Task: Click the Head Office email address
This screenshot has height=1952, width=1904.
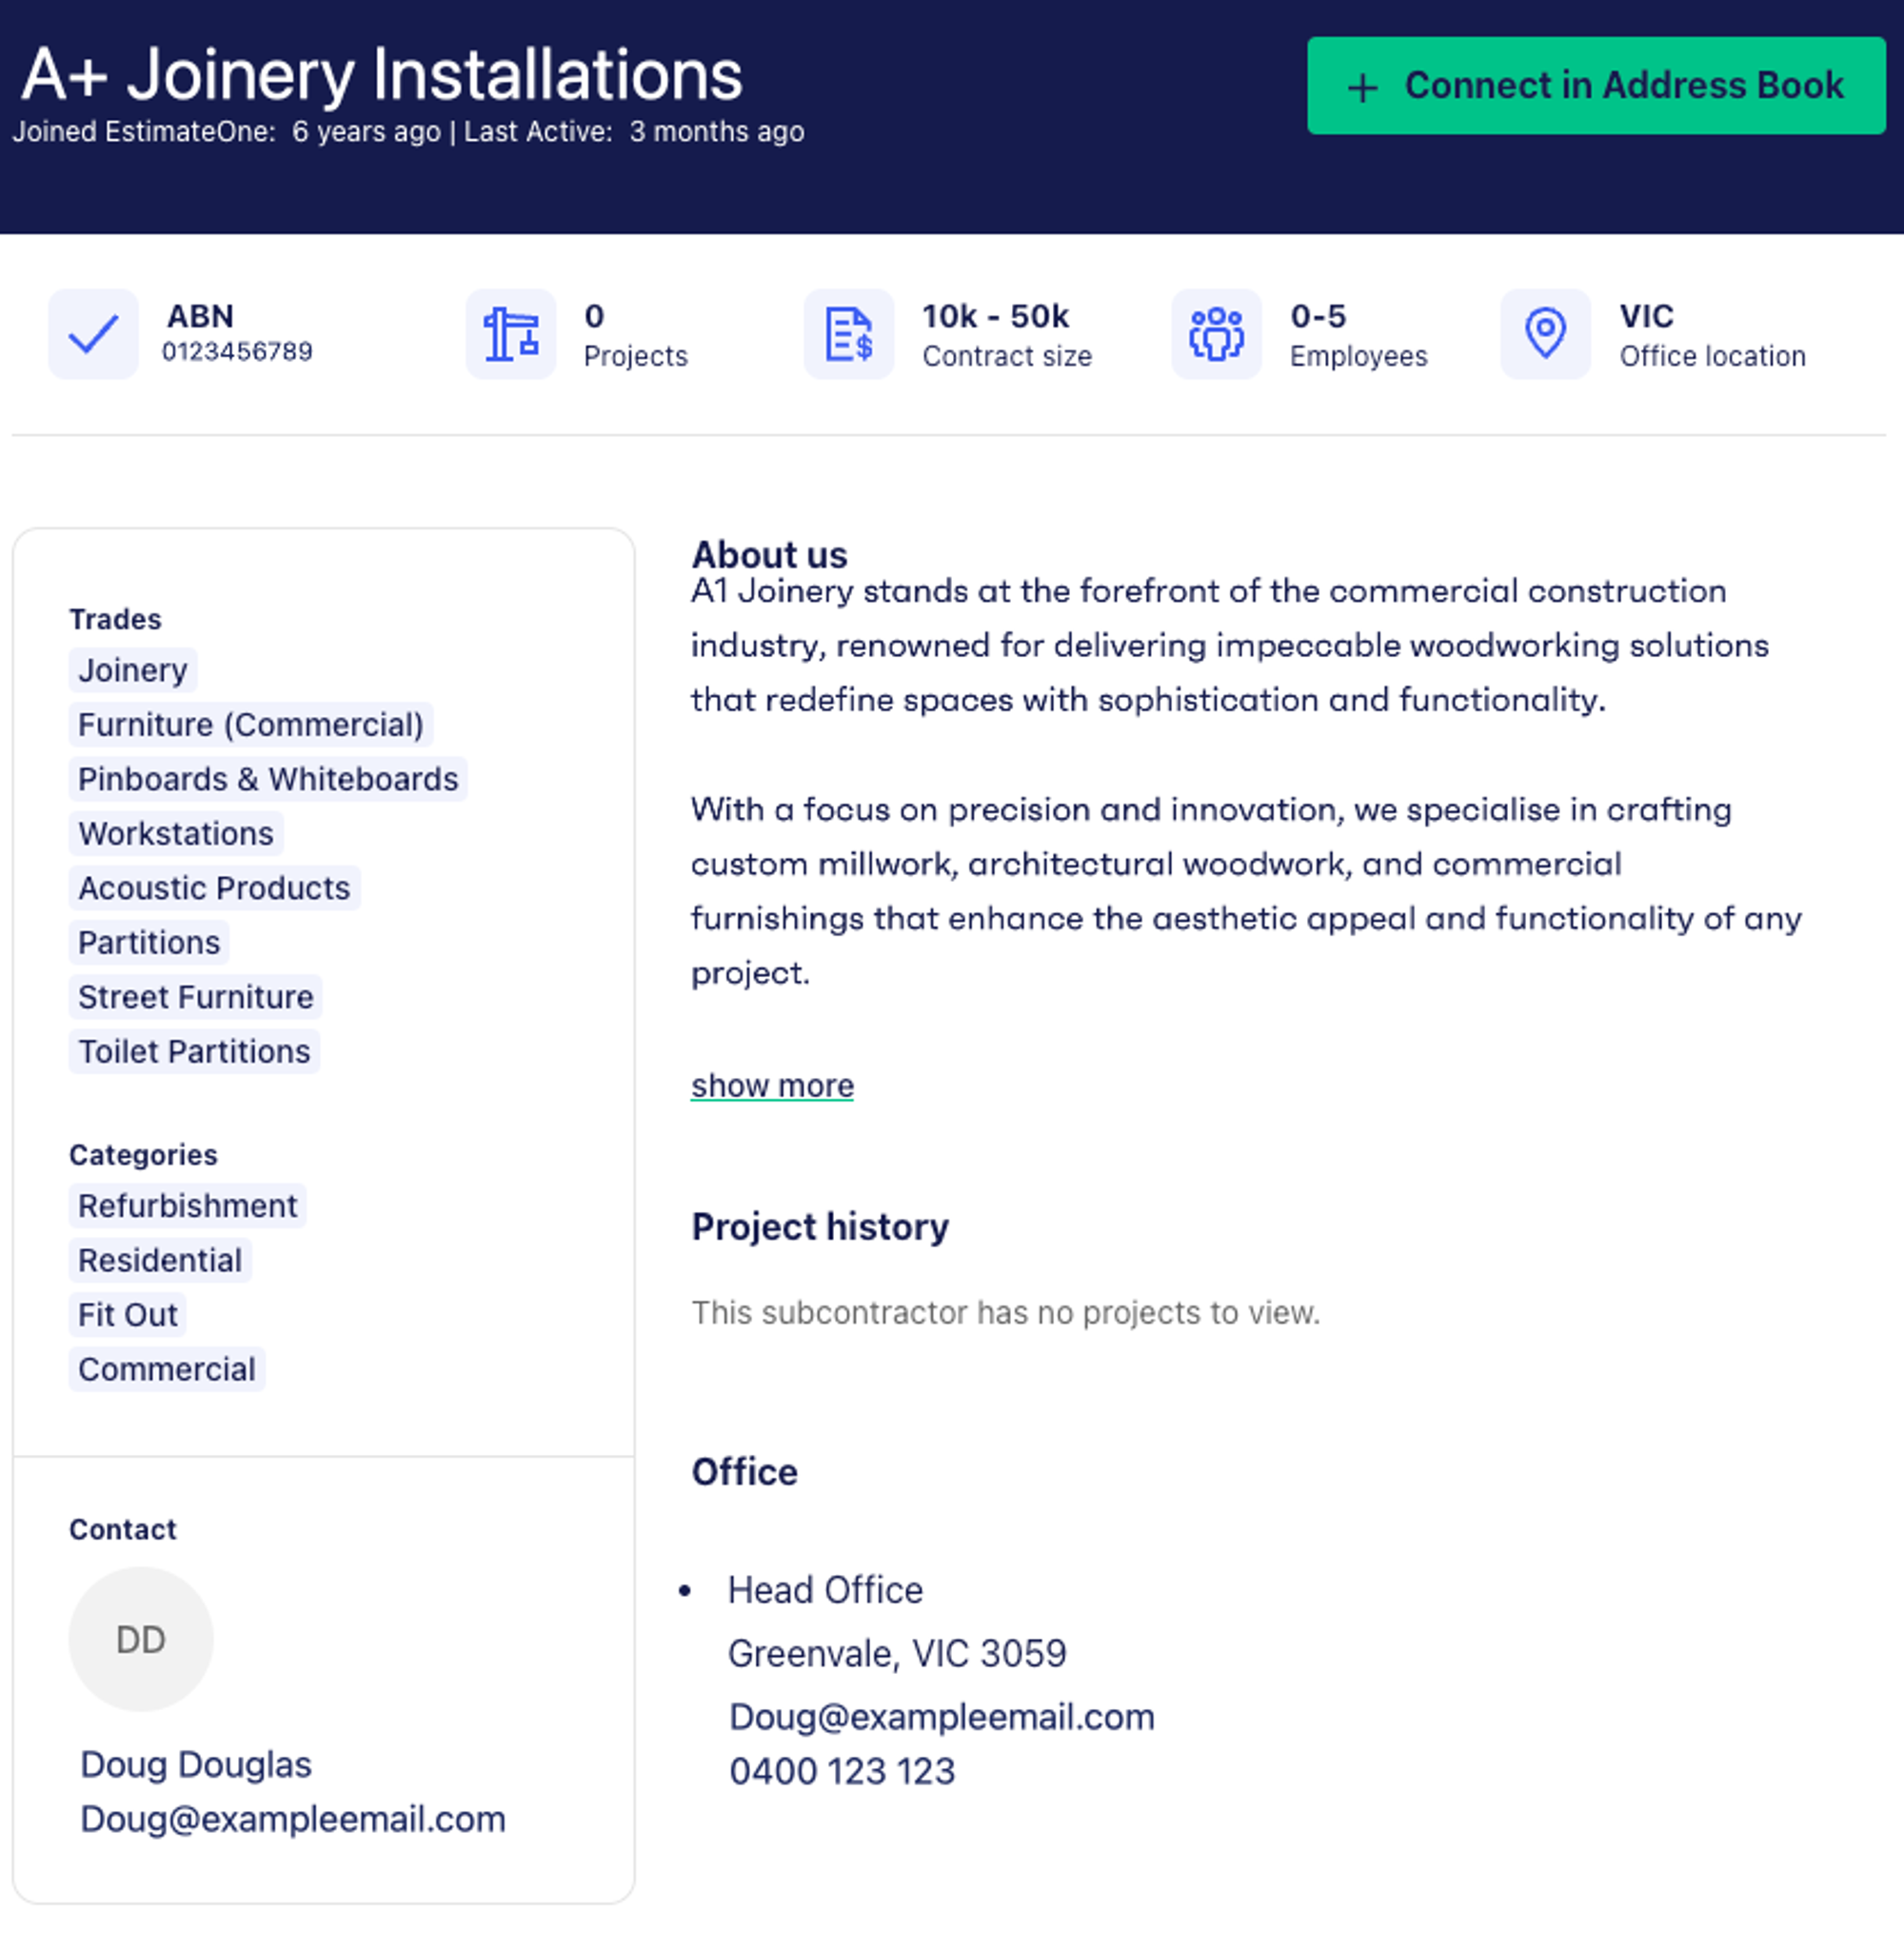Action: (x=942, y=1717)
